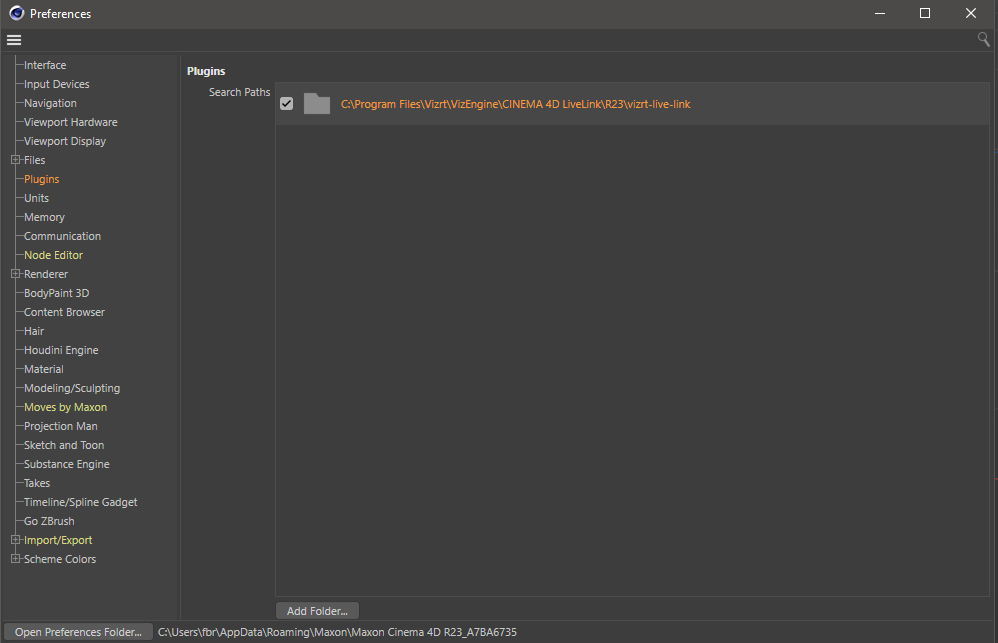Uncheck the vizrt-live-link search path checkbox

[x=287, y=104]
